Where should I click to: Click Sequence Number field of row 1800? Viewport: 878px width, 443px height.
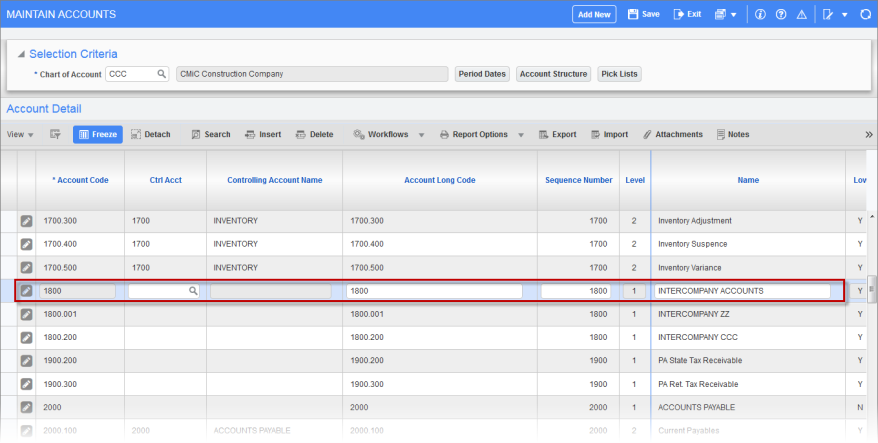pyautogui.click(x=576, y=291)
